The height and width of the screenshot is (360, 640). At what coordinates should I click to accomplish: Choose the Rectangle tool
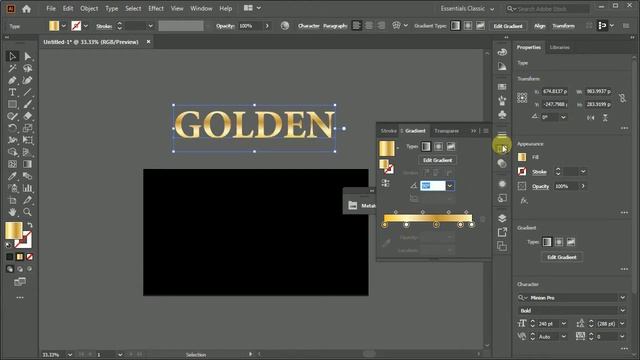[12, 104]
